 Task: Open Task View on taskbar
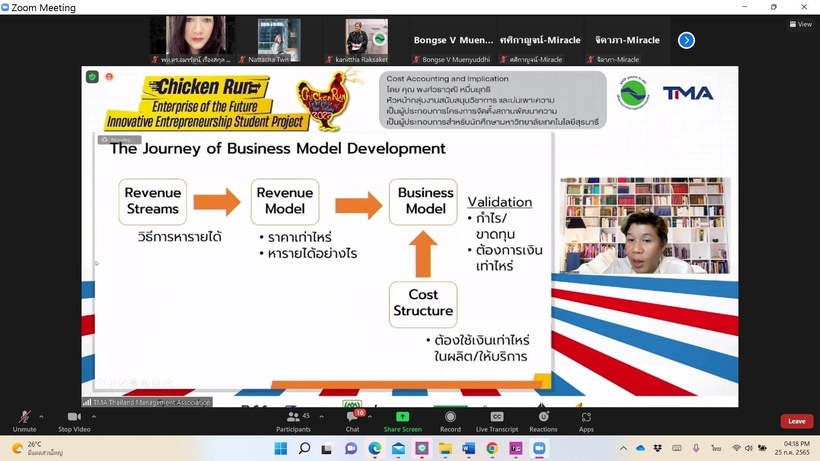pos(327,448)
